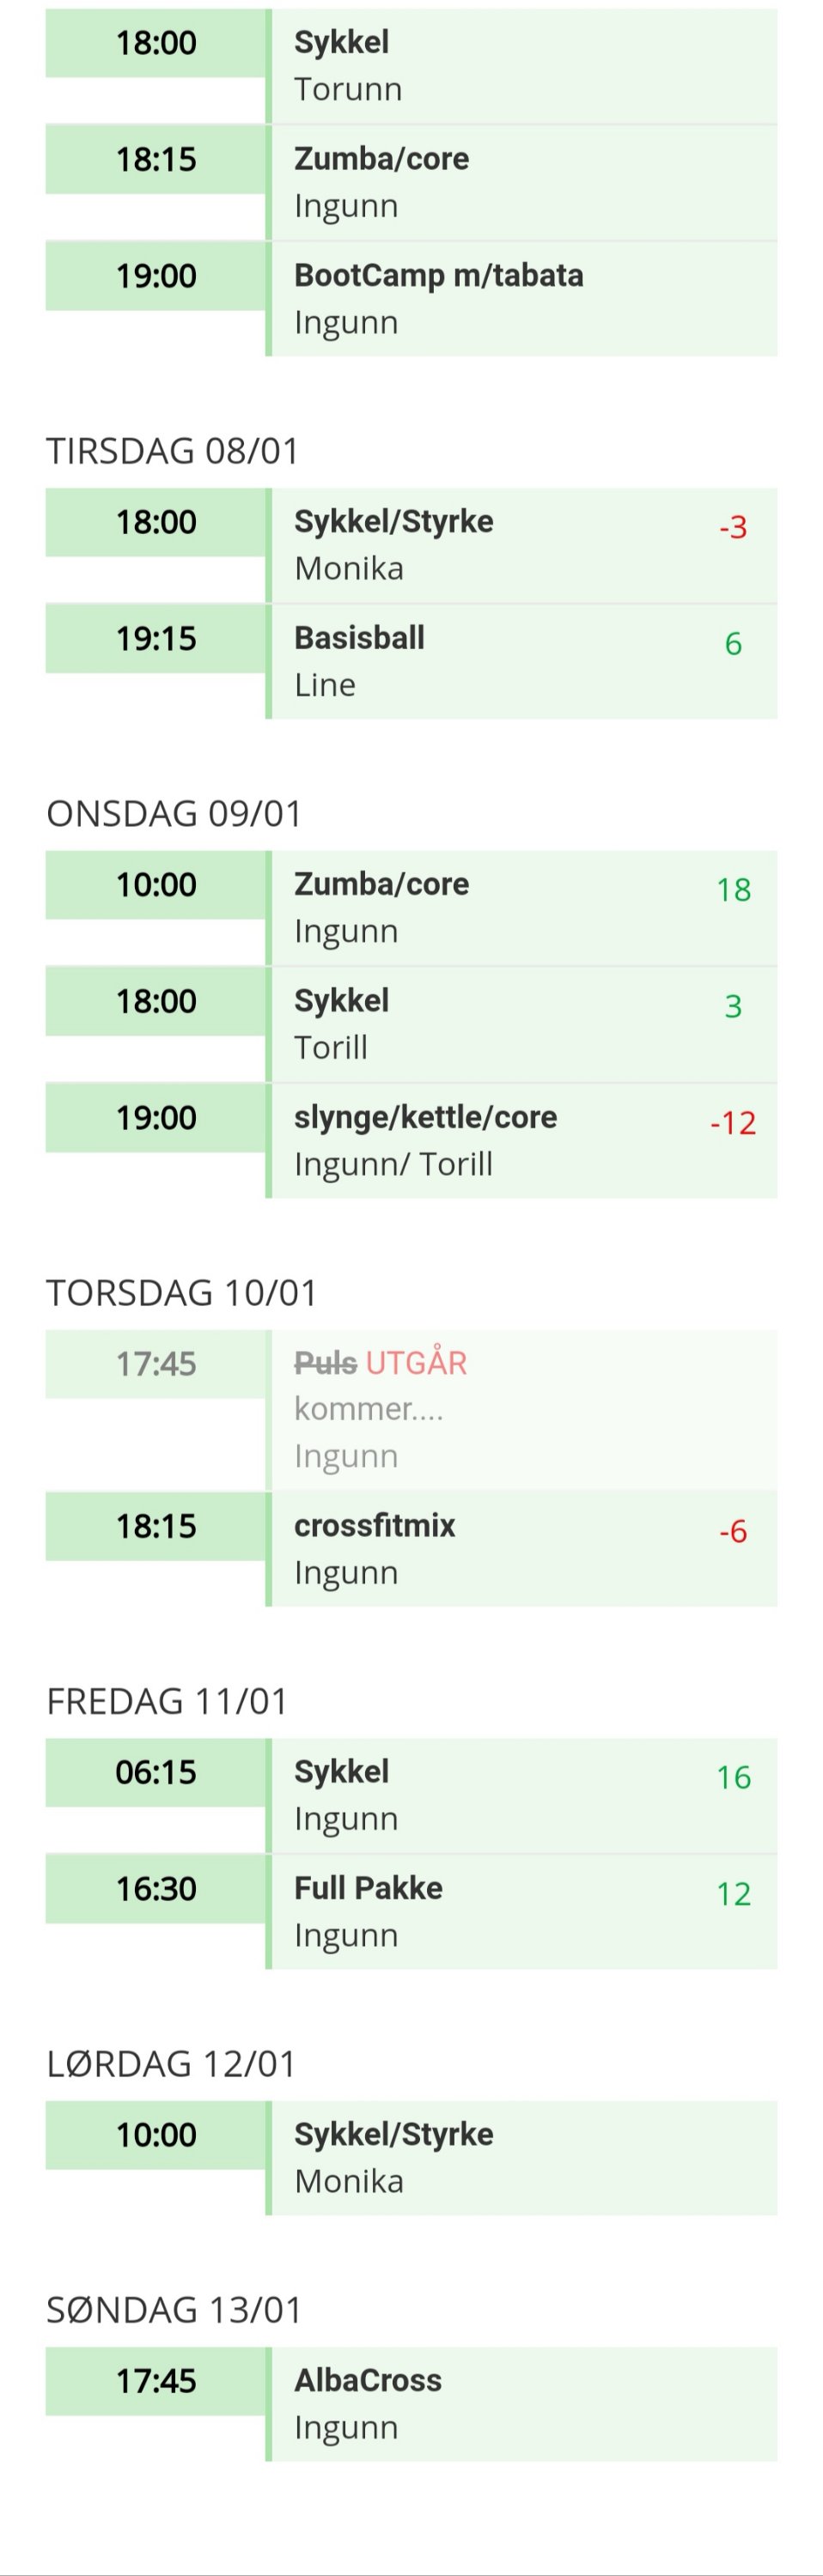The image size is (823, 2576).
Task: Tap the 17:45 time slot on Sunday
Action: [156, 2381]
